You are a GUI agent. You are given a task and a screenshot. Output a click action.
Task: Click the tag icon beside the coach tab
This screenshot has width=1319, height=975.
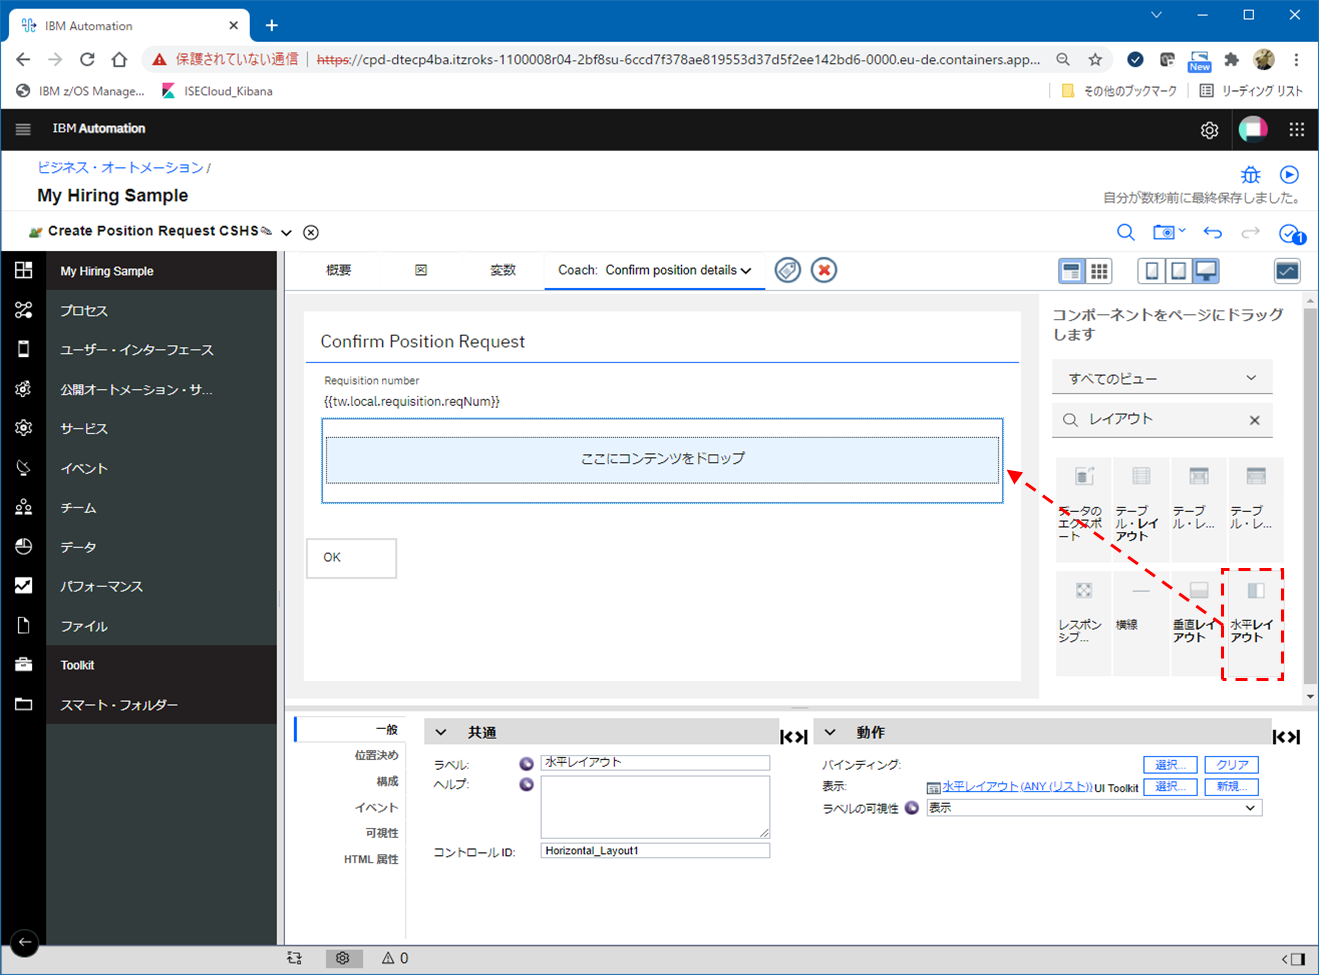point(788,270)
